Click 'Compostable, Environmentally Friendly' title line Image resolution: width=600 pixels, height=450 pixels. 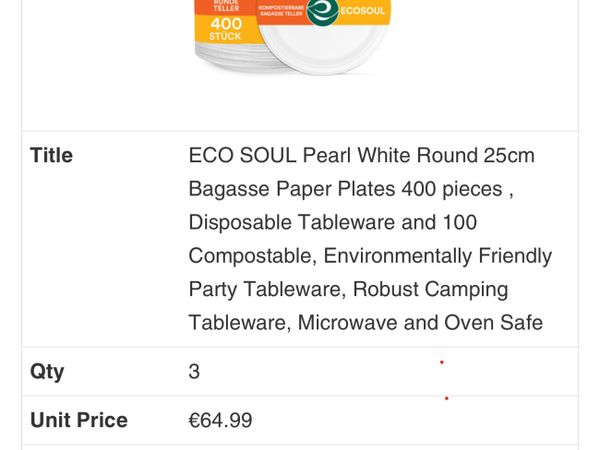370,256
